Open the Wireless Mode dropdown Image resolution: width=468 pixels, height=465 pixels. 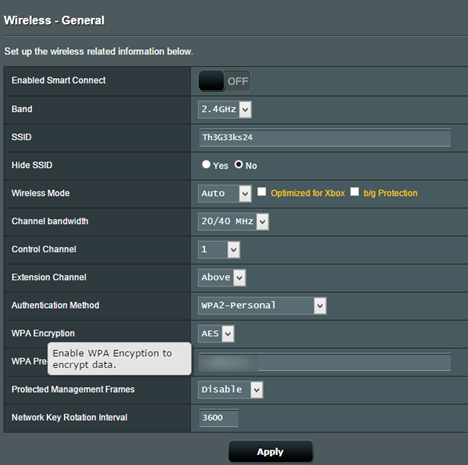225,193
